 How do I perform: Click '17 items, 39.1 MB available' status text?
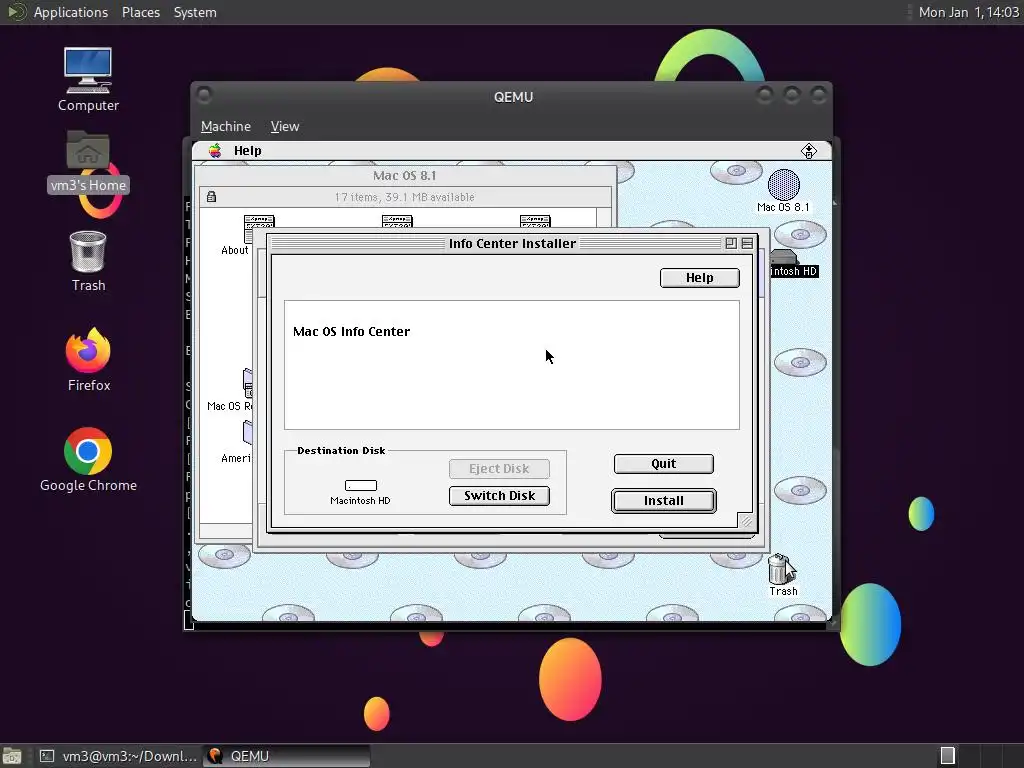404,197
